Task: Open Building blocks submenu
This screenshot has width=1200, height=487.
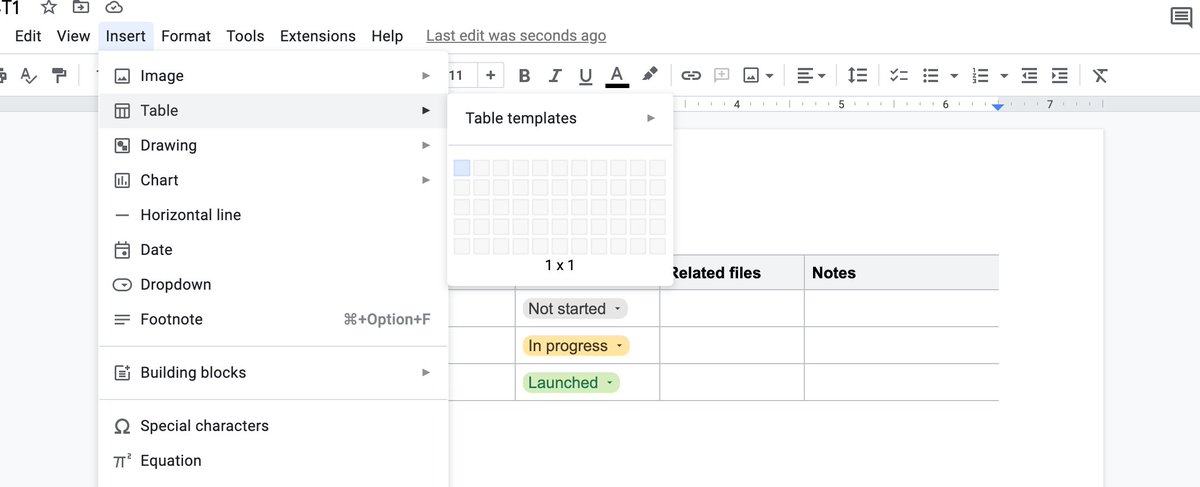Action: pos(273,373)
